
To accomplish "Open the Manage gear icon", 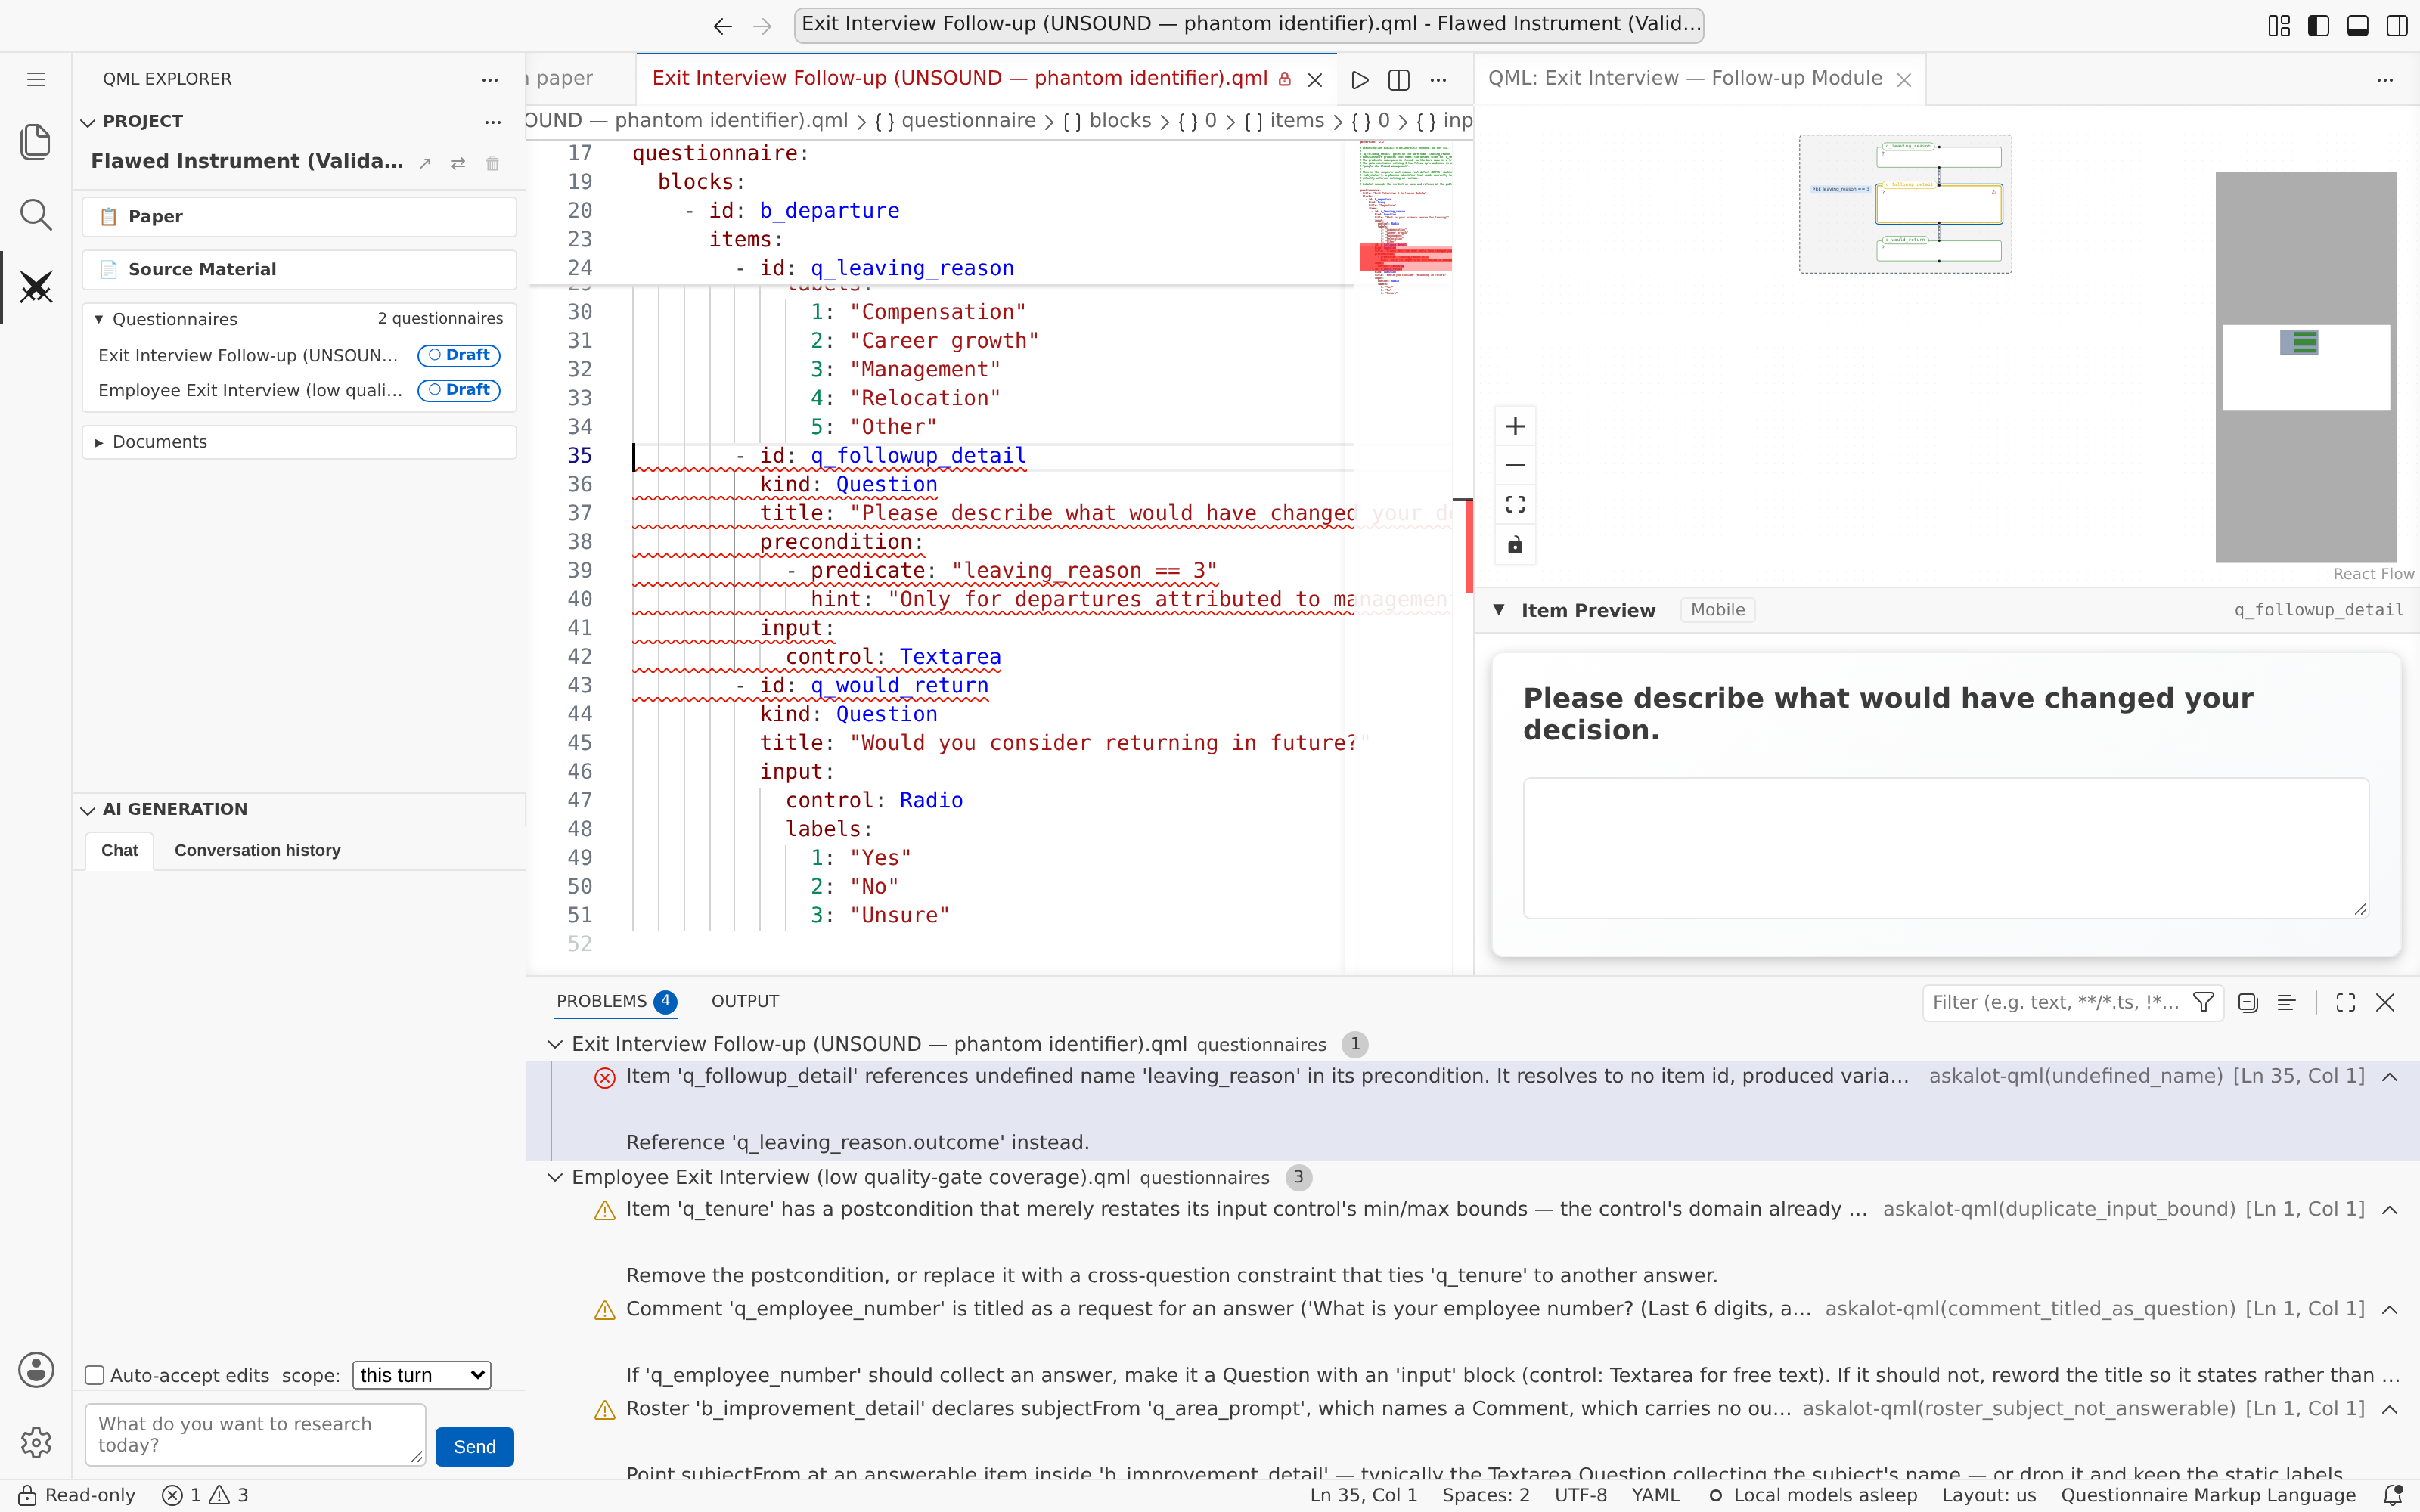I will pyautogui.click(x=36, y=1442).
